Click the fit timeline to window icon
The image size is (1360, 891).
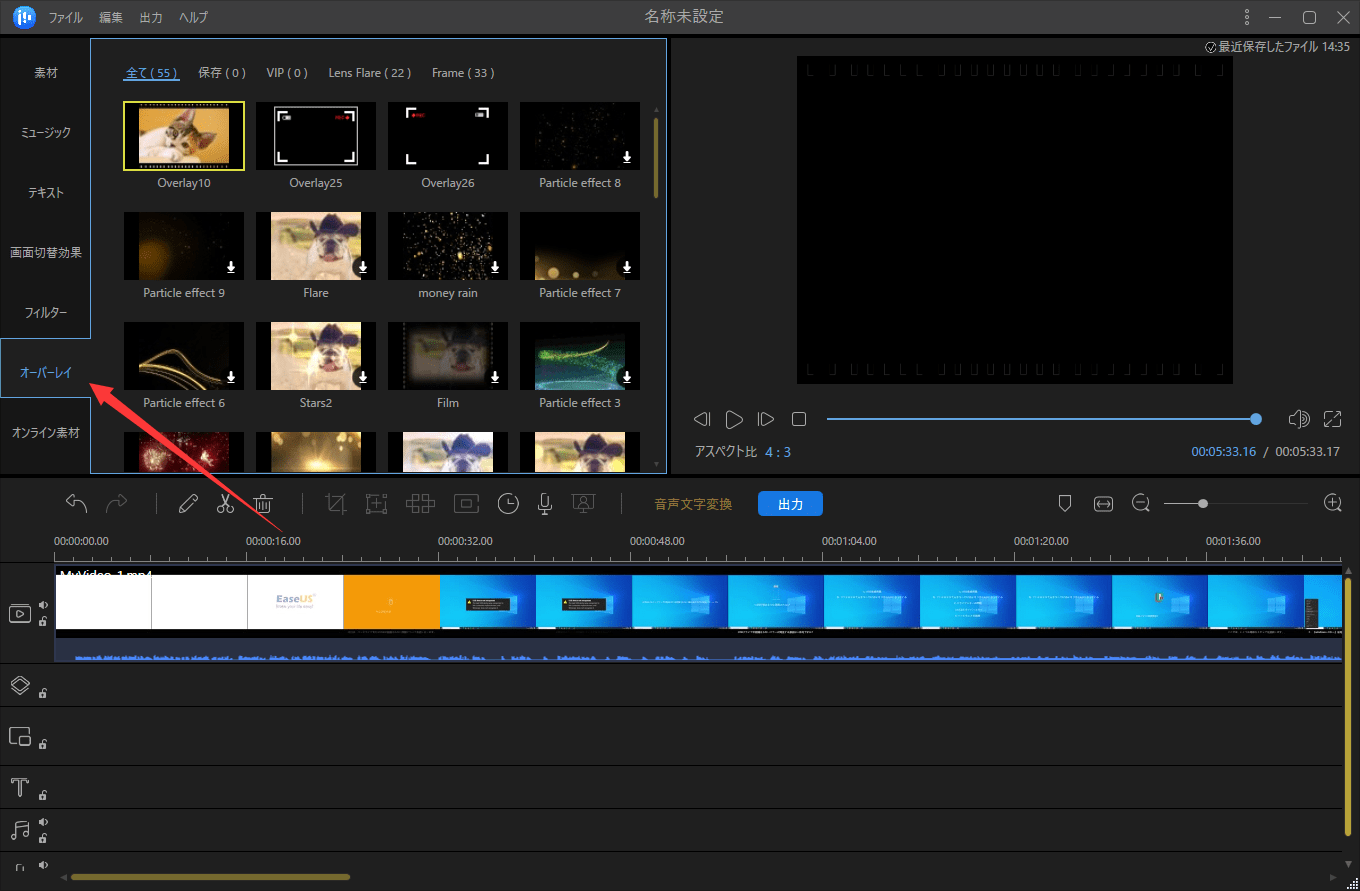(1103, 504)
